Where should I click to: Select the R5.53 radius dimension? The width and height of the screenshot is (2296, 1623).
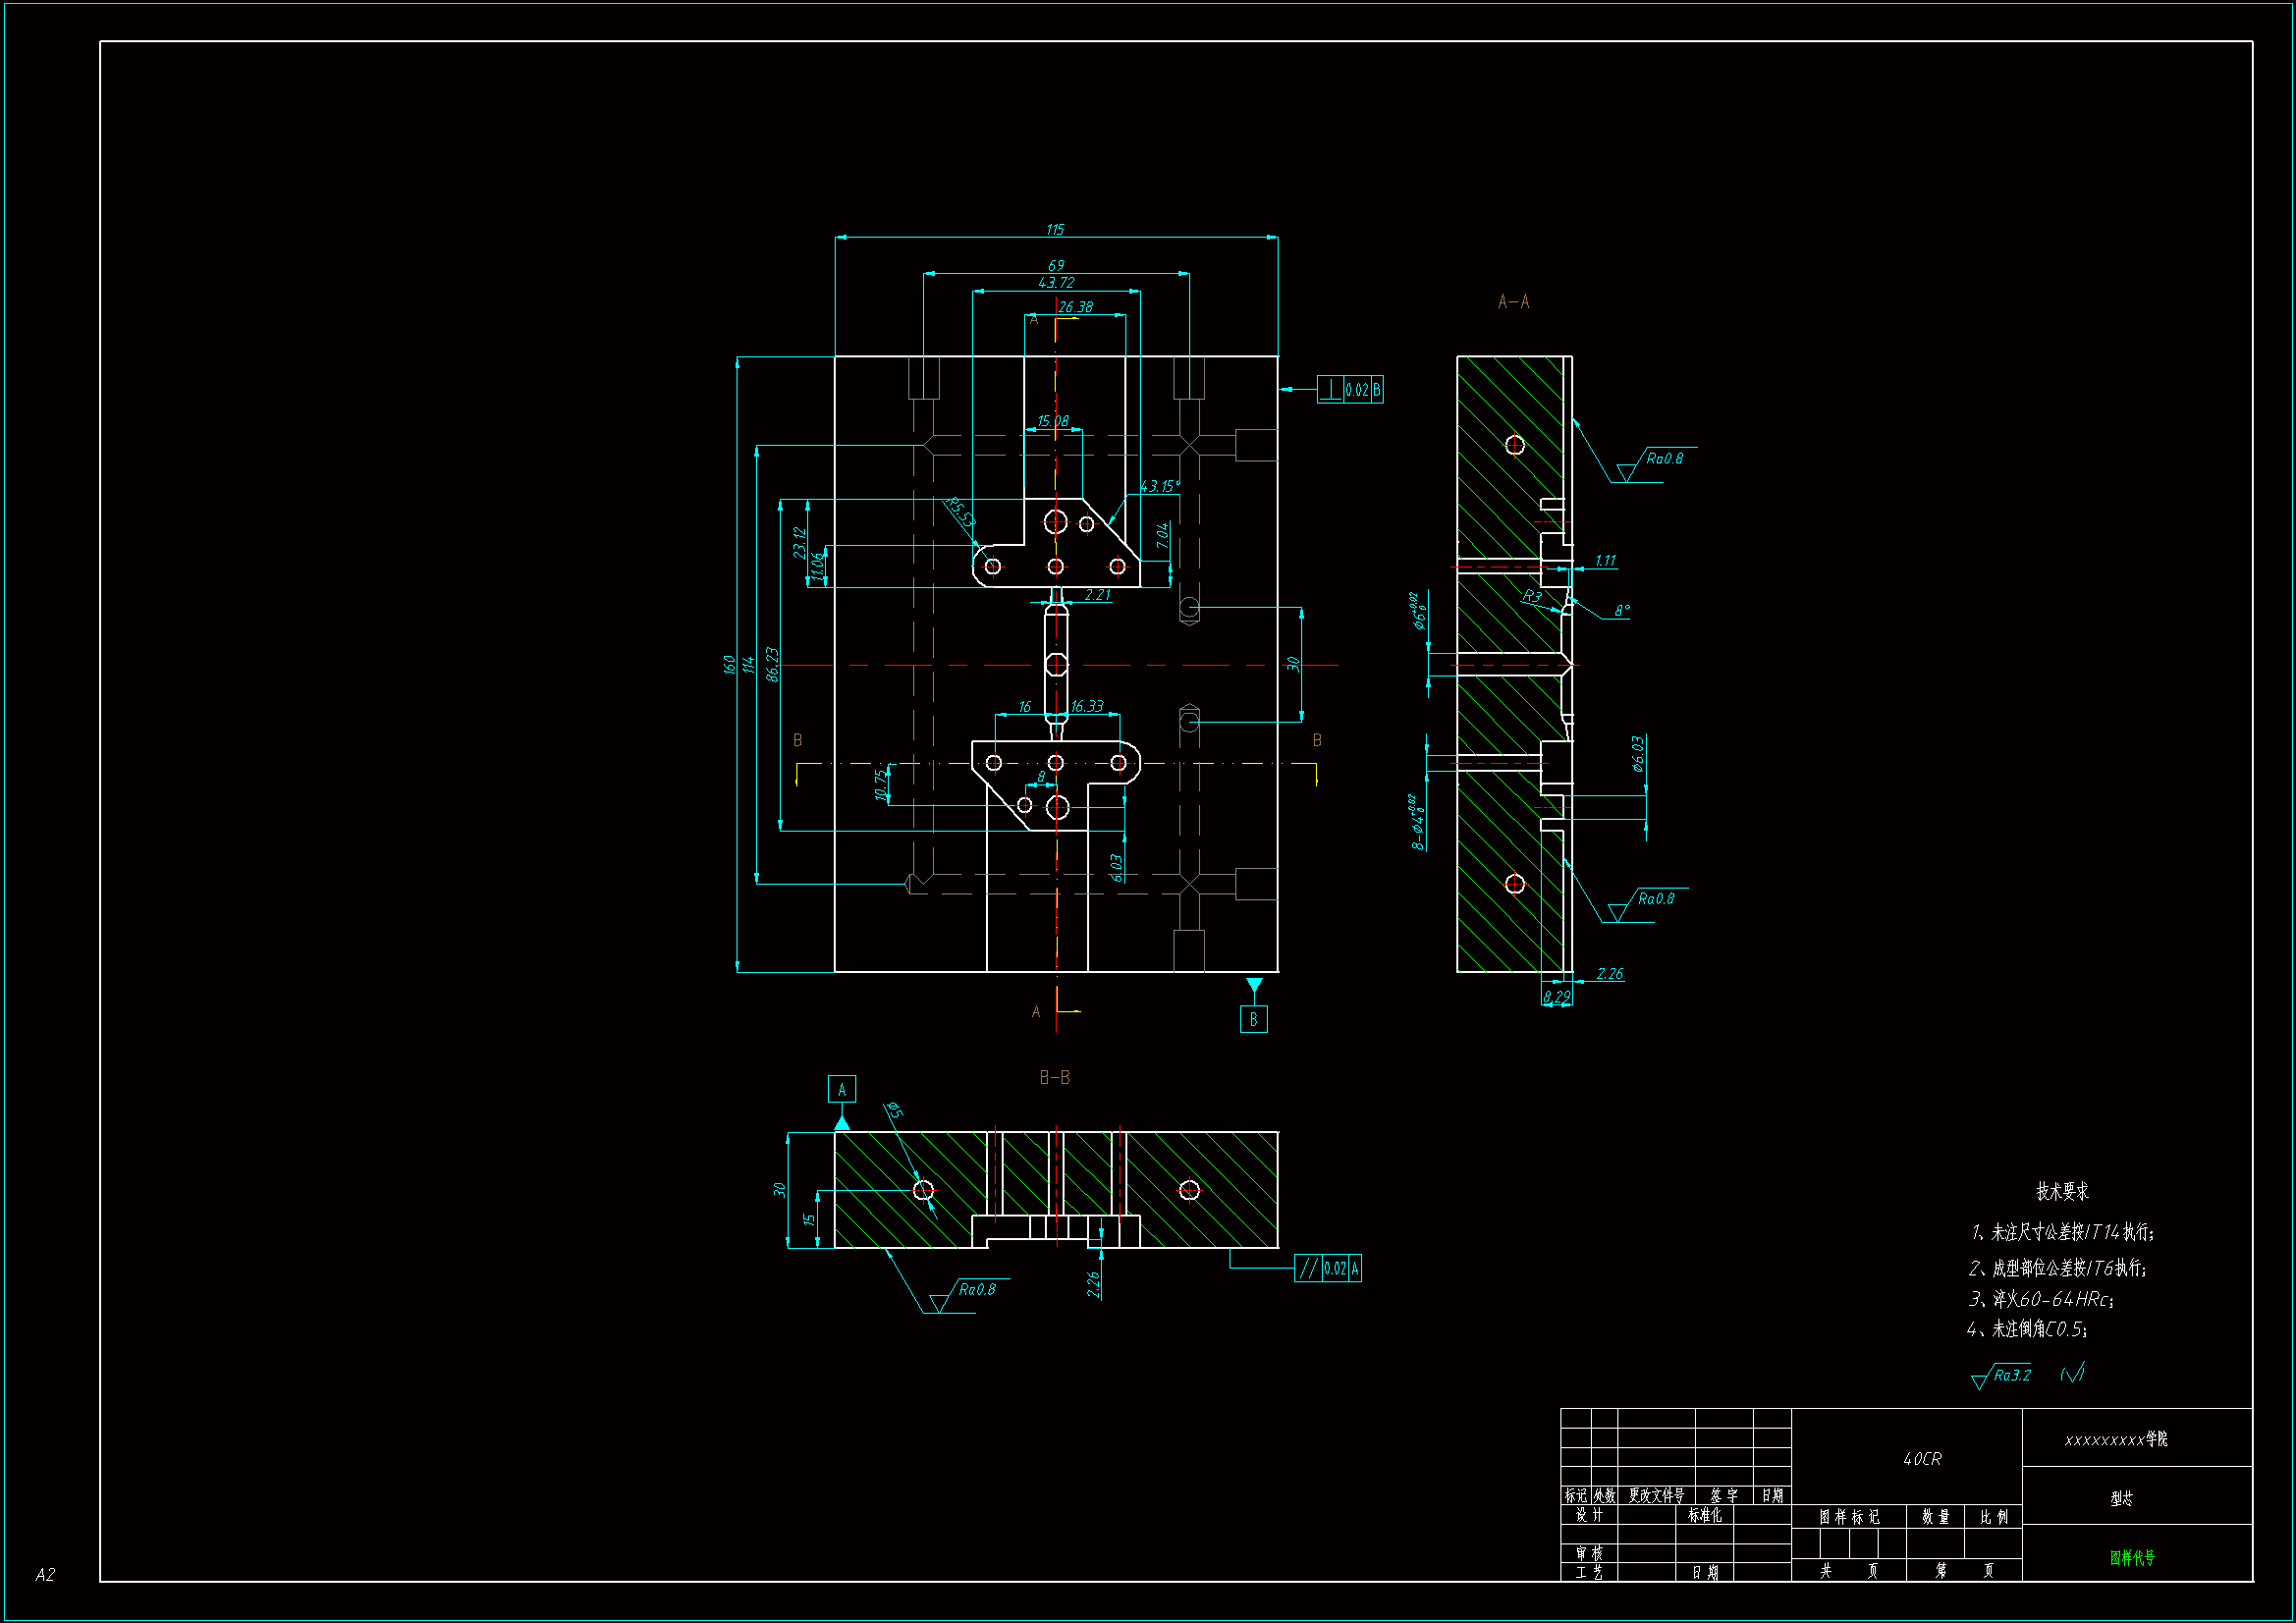pyautogui.click(x=960, y=513)
